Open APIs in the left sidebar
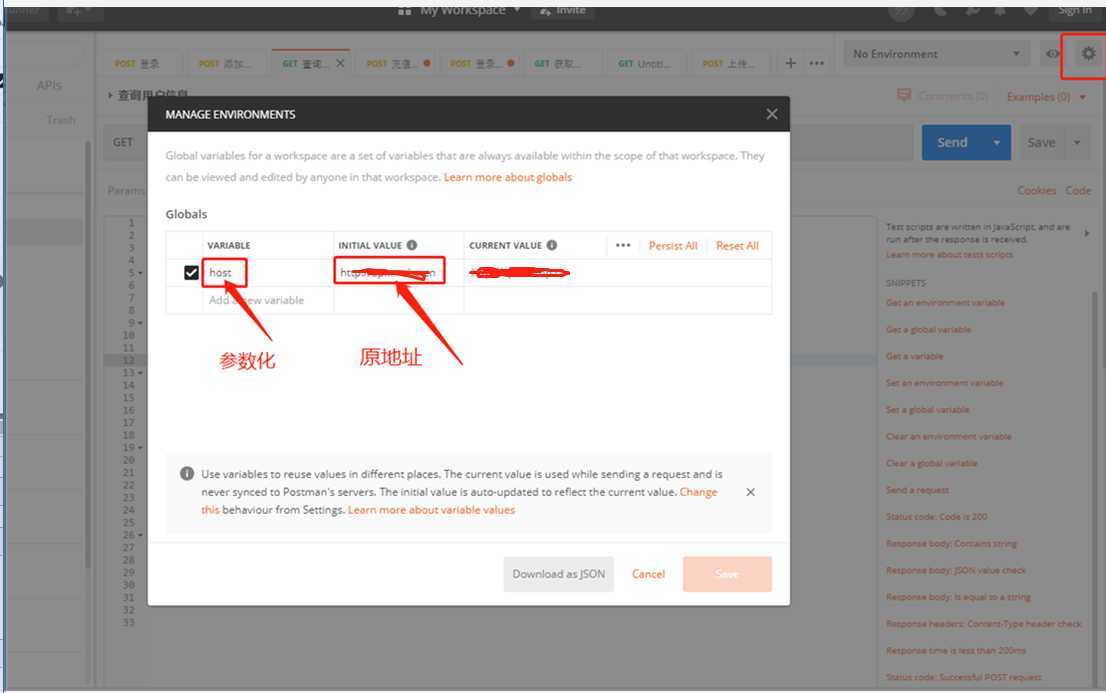The height and width of the screenshot is (693, 1106). (49, 85)
